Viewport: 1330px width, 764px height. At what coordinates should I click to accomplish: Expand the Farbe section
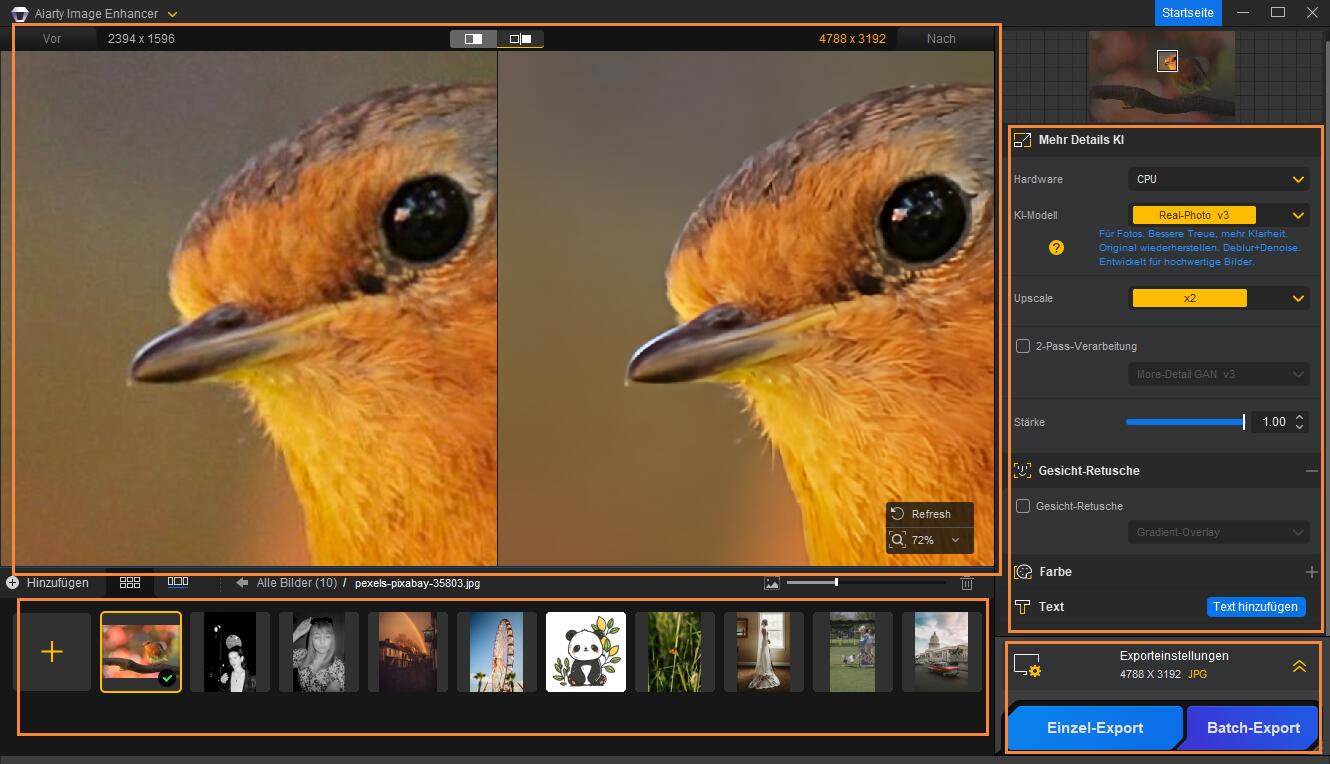click(1311, 572)
